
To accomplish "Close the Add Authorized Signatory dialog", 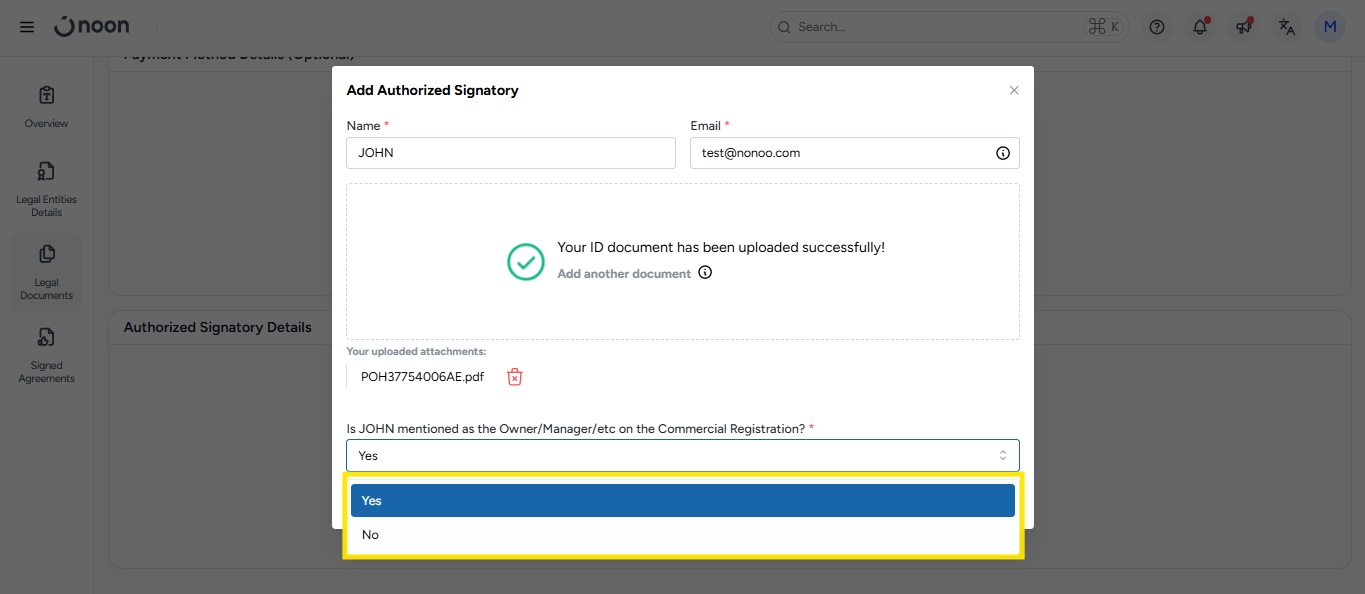I will click(x=1013, y=90).
